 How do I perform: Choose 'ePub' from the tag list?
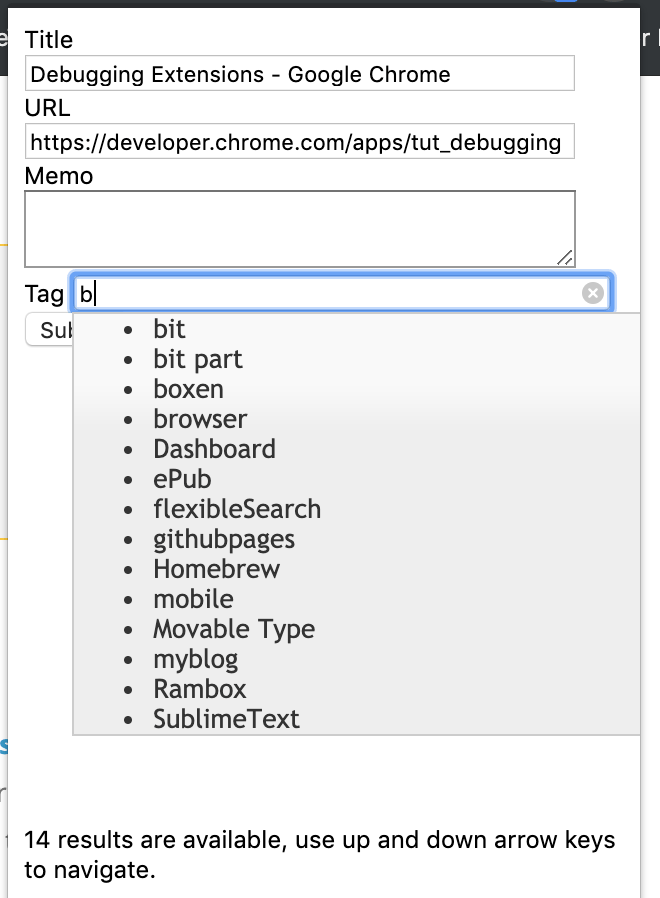182,479
